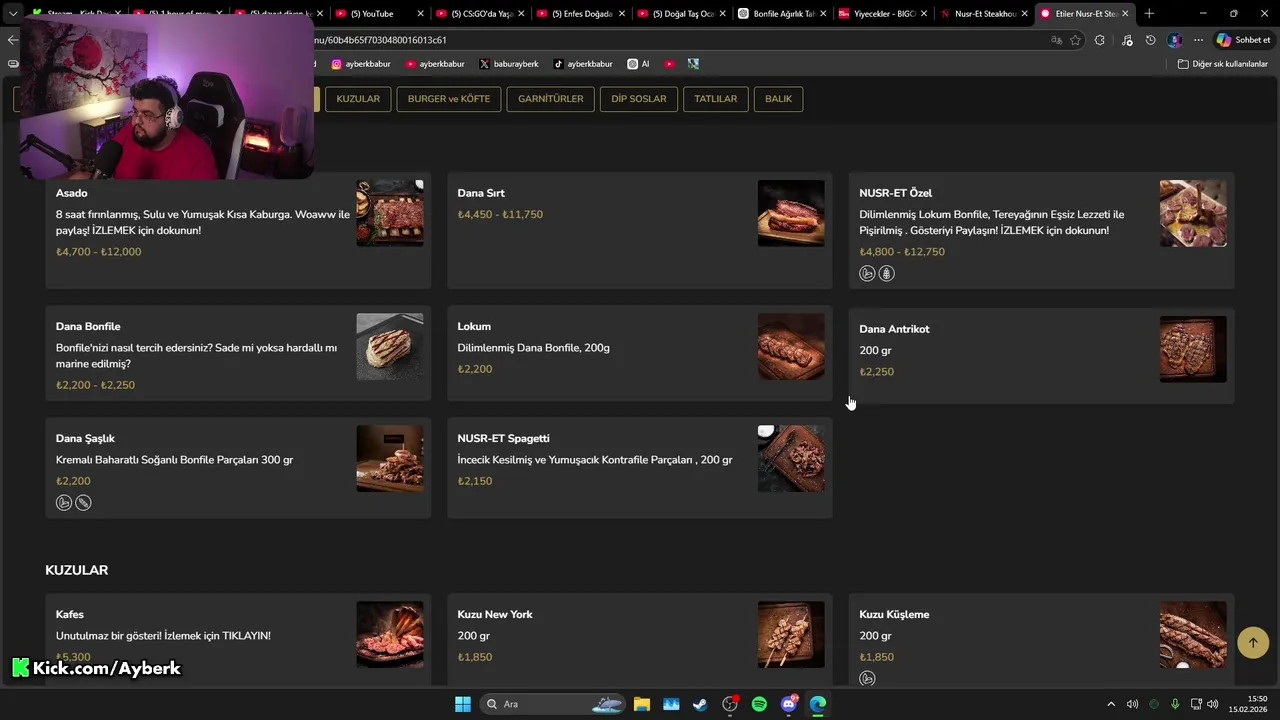Click the browser address bar URL
The height and width of the screenshot is (720, 1280).
[x=680, y=40]
